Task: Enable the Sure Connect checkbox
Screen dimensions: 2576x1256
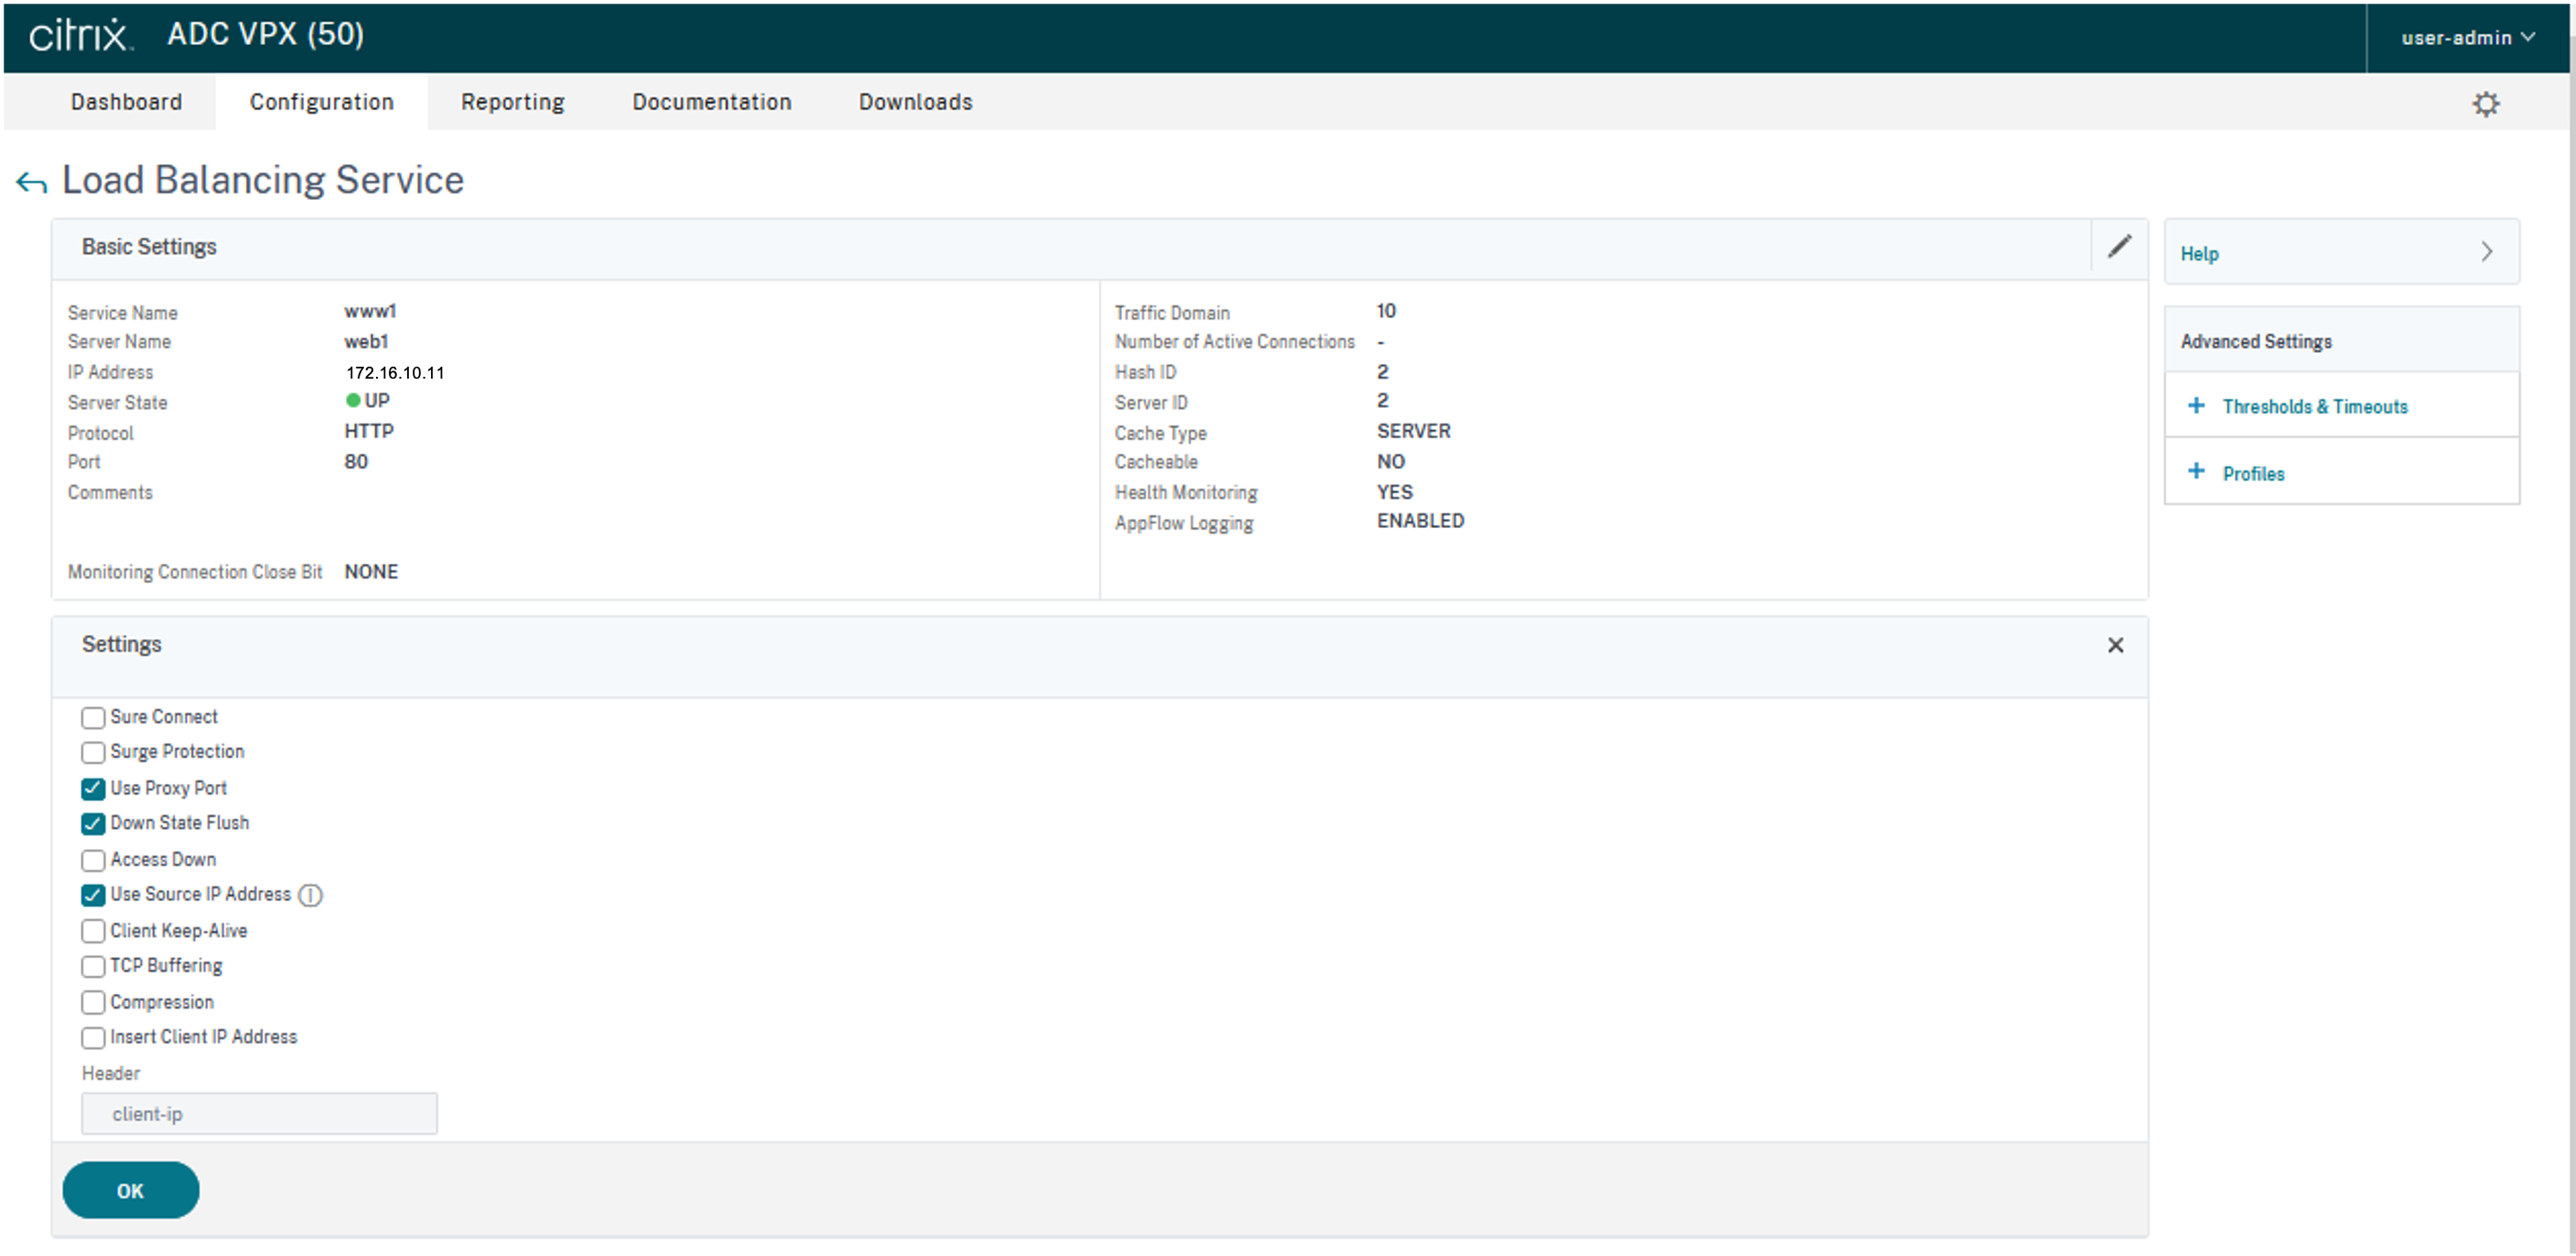Action: (93, 717)
